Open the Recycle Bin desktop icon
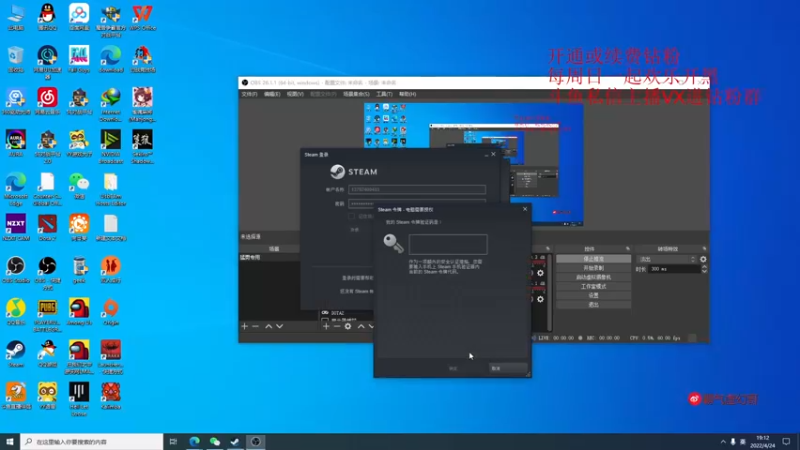 click(x=16, y=58)
